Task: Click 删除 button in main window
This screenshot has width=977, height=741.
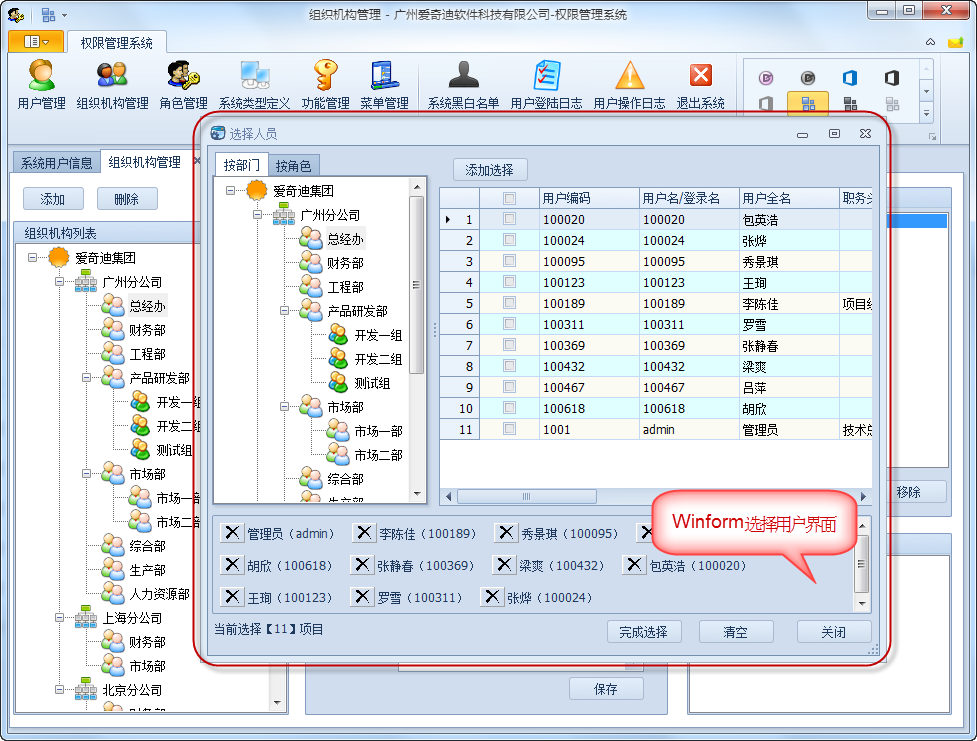Action: 127,199
